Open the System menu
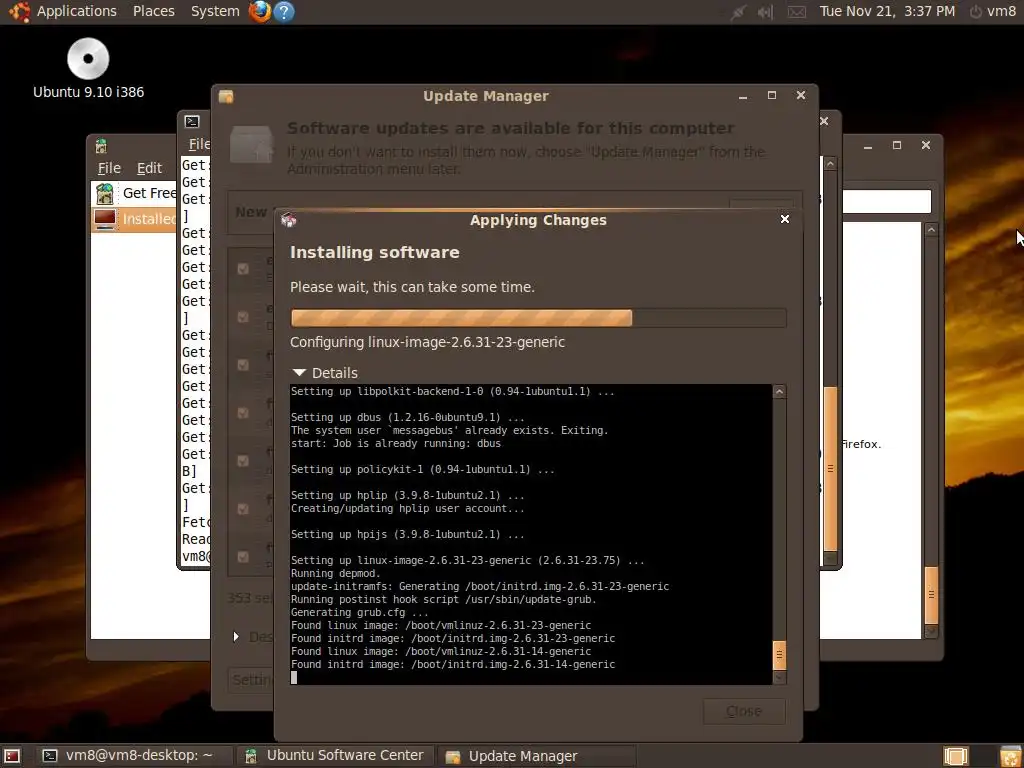The image size is (1024, 768). (215, 11)
